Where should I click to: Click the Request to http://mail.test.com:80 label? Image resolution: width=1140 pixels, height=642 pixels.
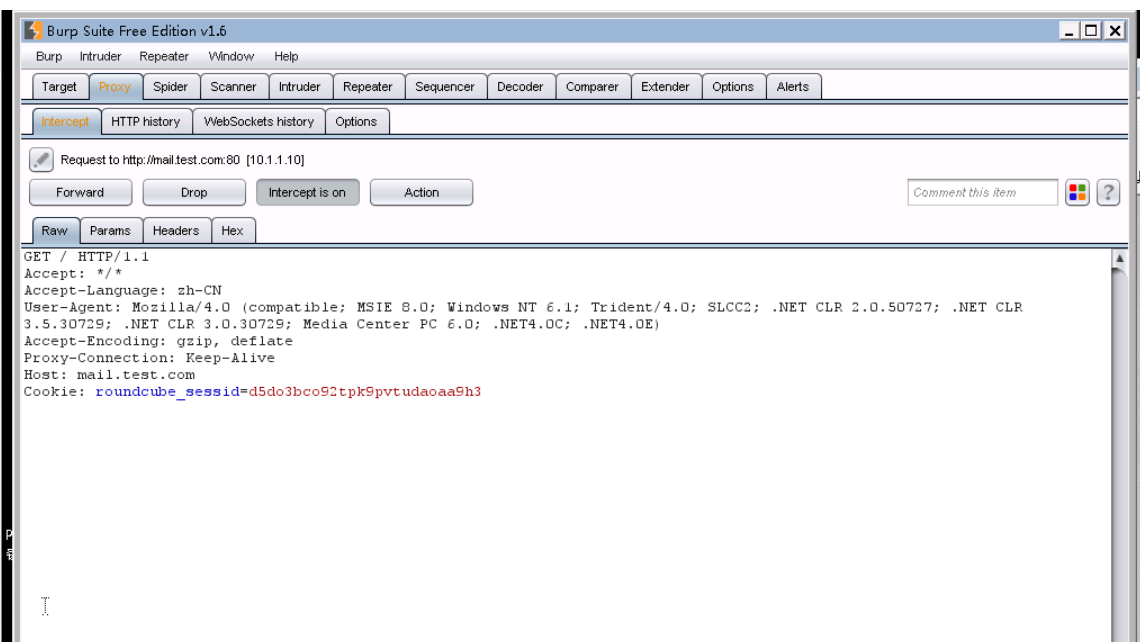tap(182, 160)
